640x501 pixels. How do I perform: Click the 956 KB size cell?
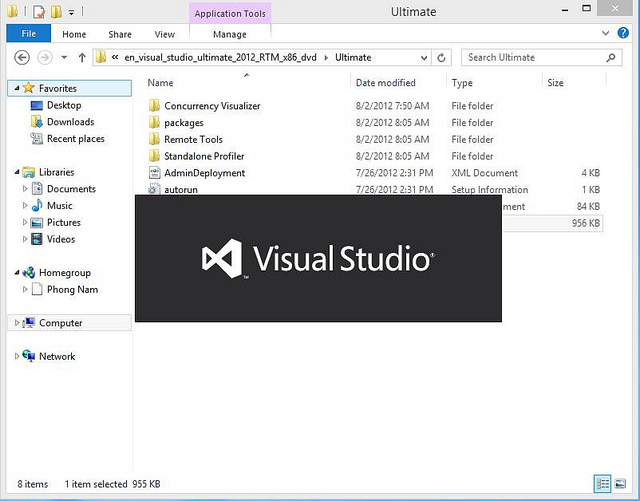586,223
